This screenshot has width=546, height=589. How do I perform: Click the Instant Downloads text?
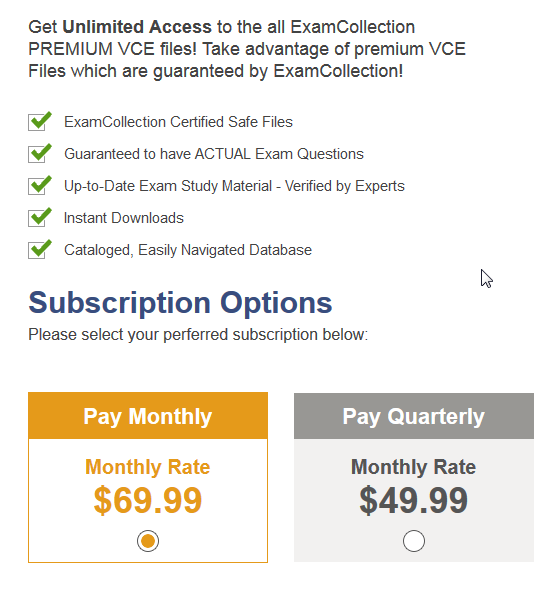click(x=124, y=218)
